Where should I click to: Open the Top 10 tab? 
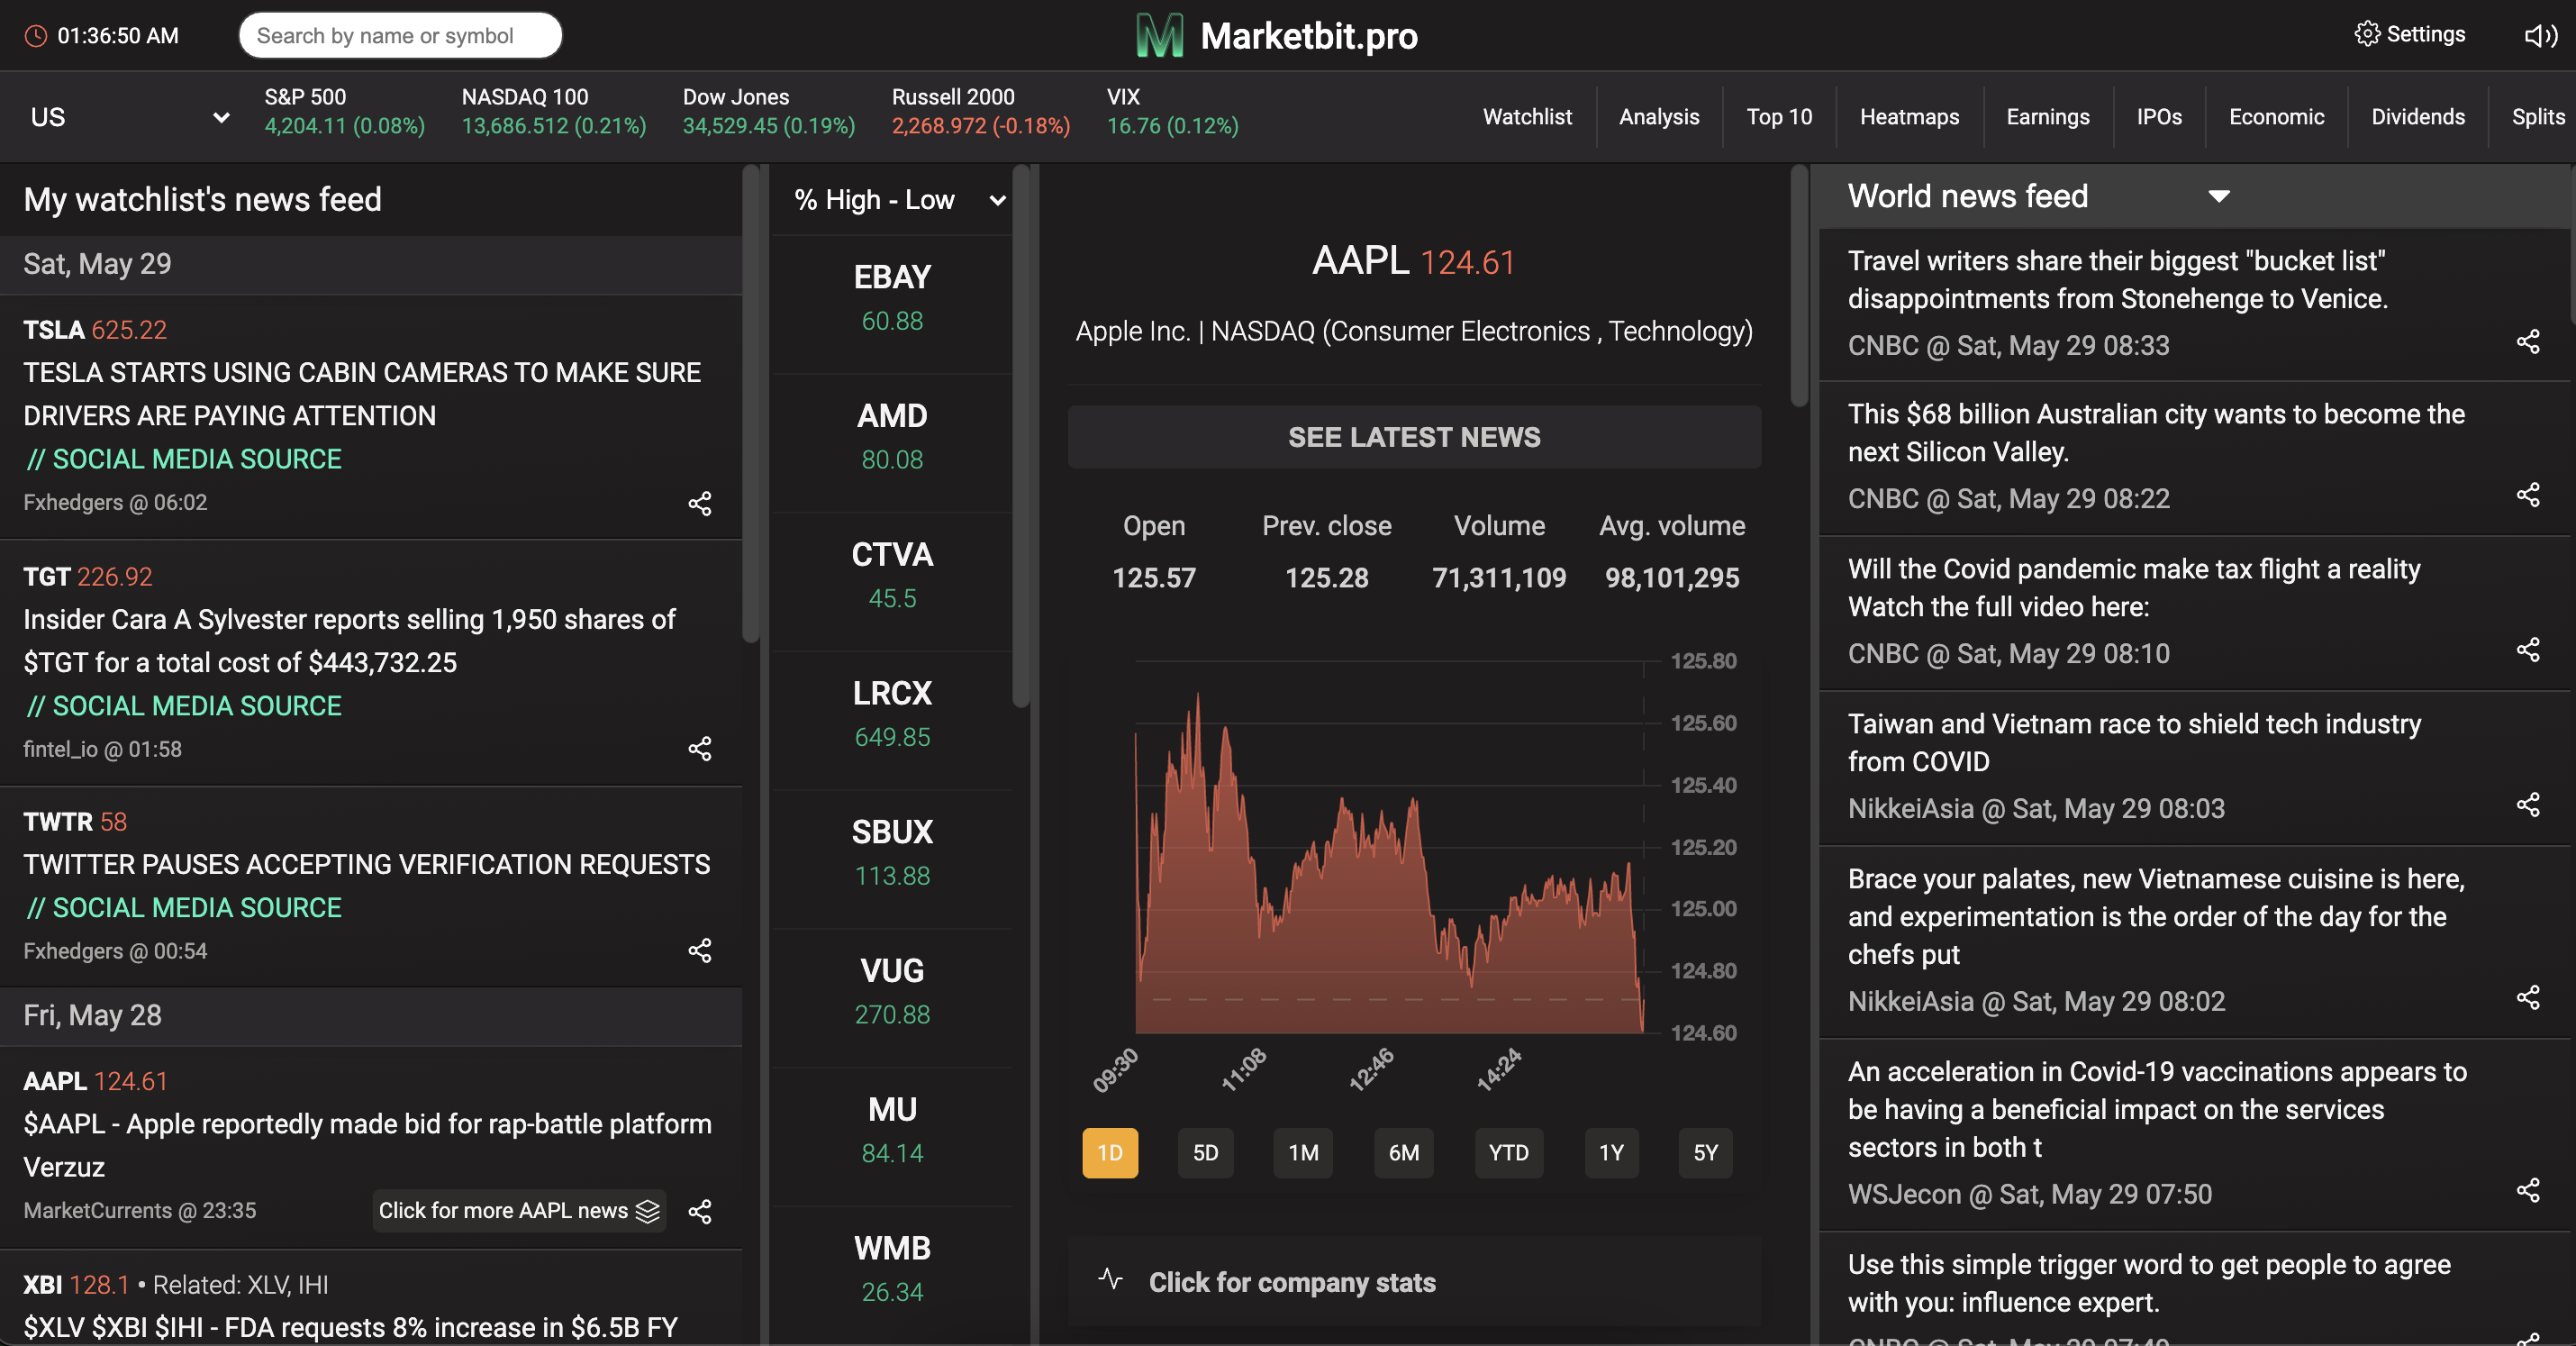(1779, 117)
